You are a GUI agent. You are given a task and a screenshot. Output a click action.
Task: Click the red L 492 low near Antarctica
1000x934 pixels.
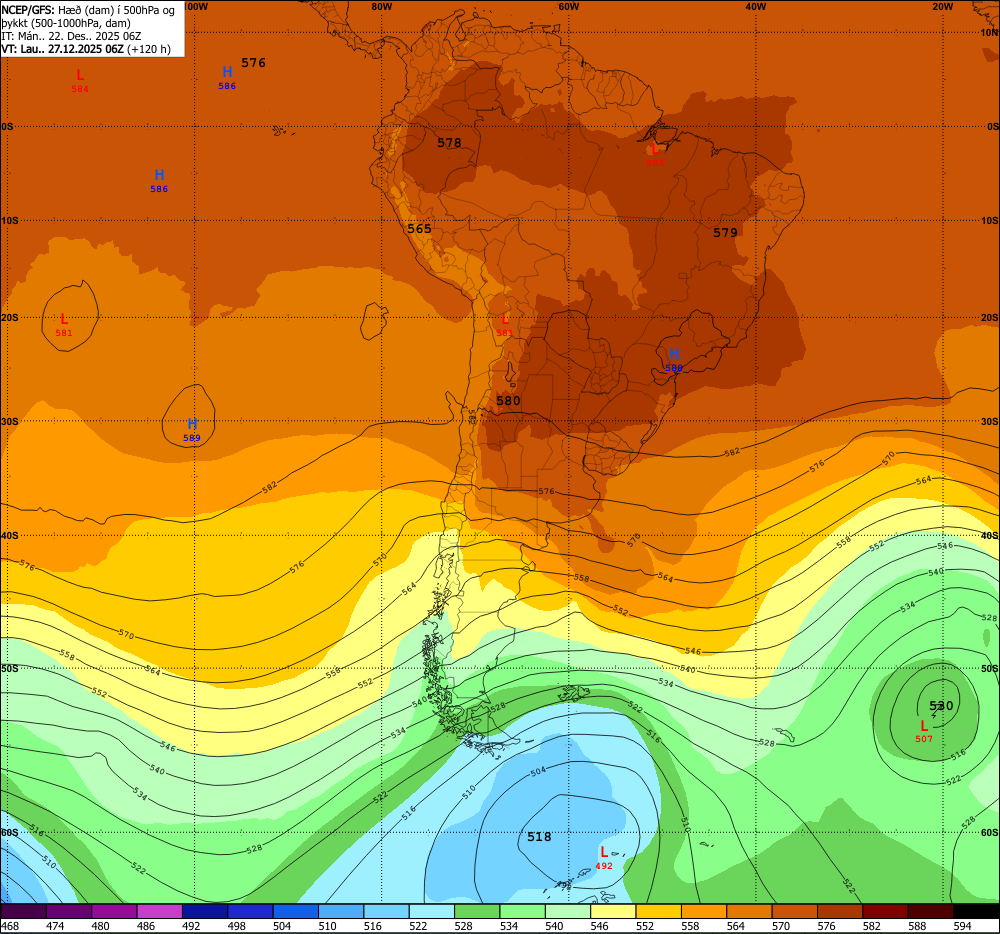[604, 852]
